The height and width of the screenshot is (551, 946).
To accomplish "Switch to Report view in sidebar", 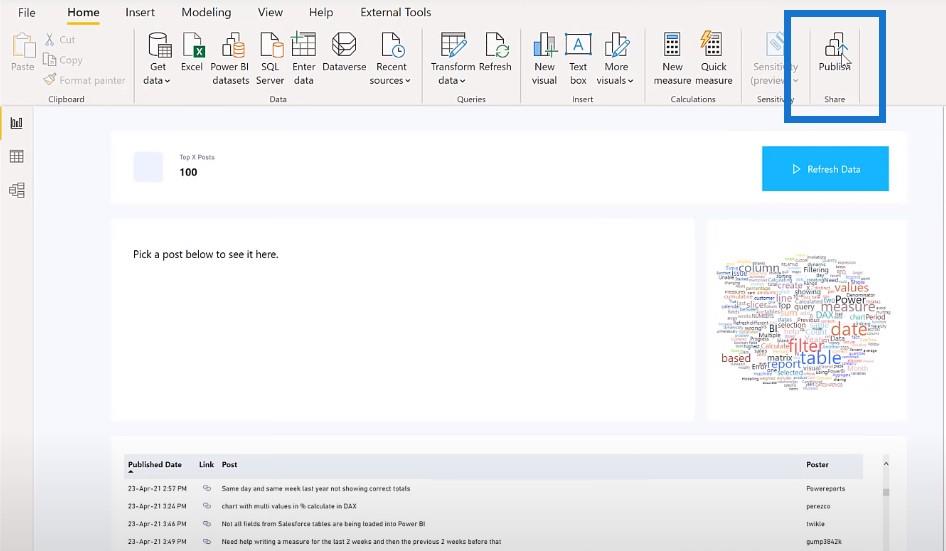I will (17, 123).
